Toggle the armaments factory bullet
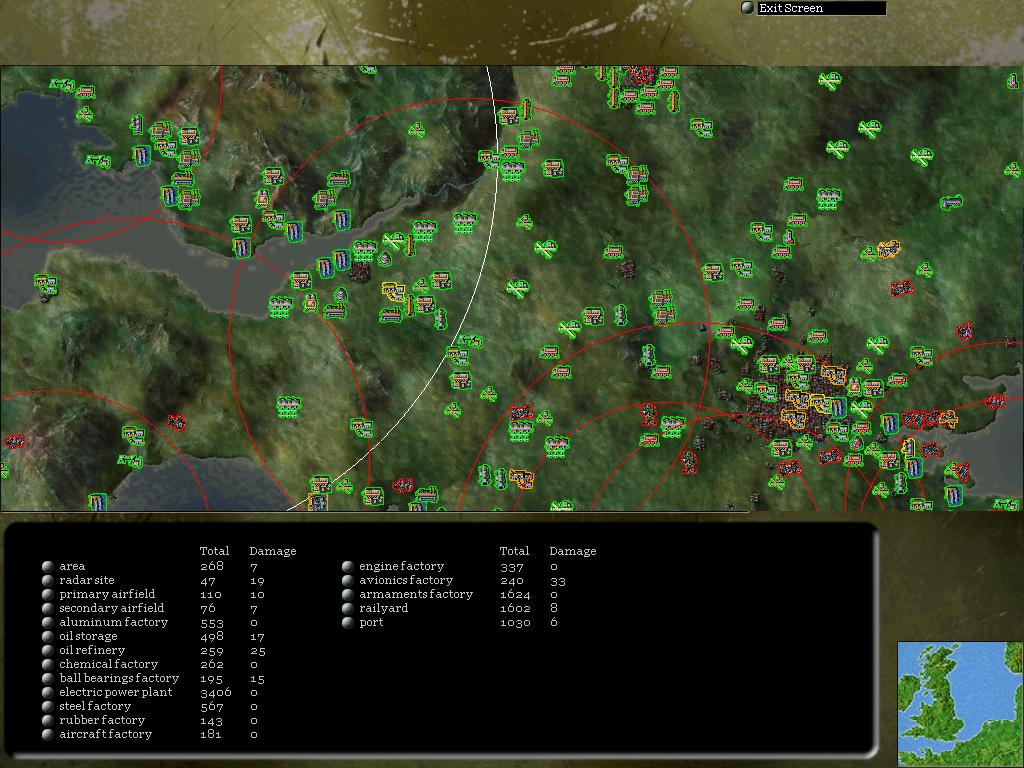The height and width of the screenshot is (768, 1024). (348, 594)
